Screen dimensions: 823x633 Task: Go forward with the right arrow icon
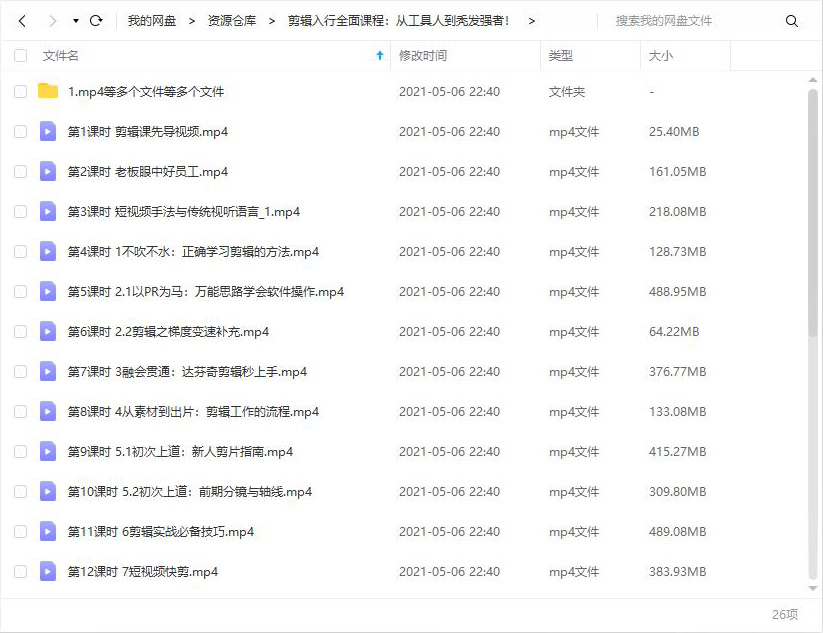(x=52, y=21)
